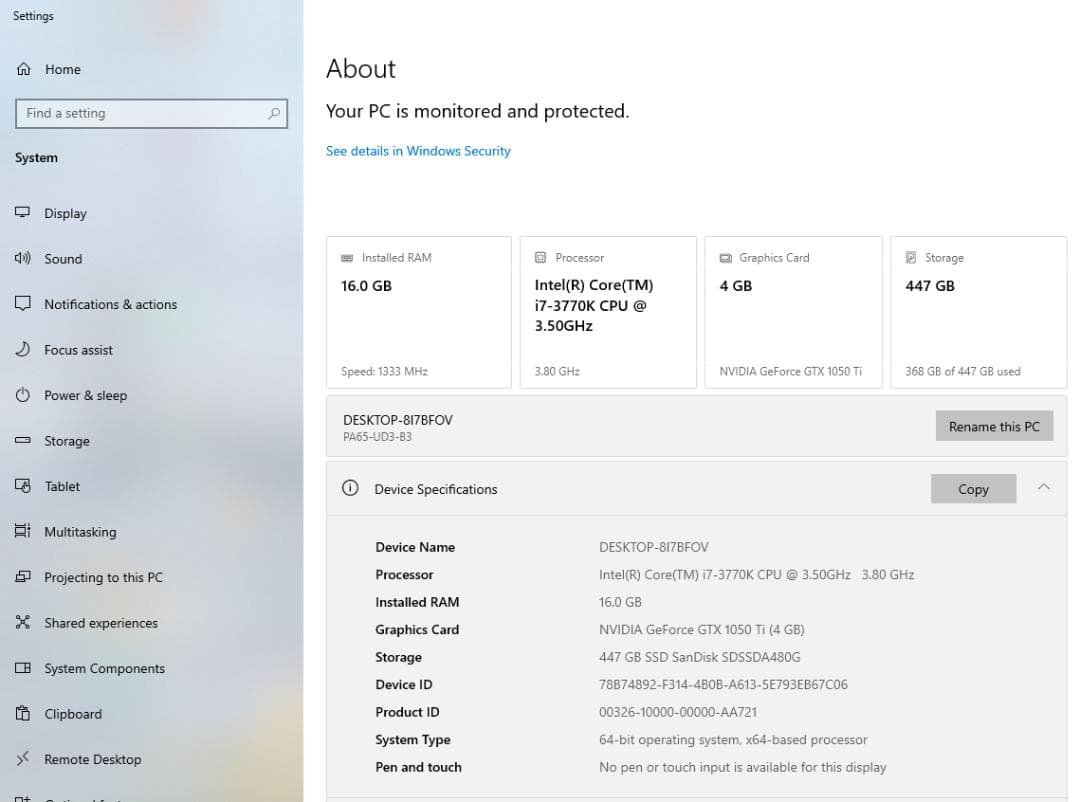The height and width of the screenshot is (802, 1080).
Task: Click the Power & sleep icon
Action: click(23, 395)
